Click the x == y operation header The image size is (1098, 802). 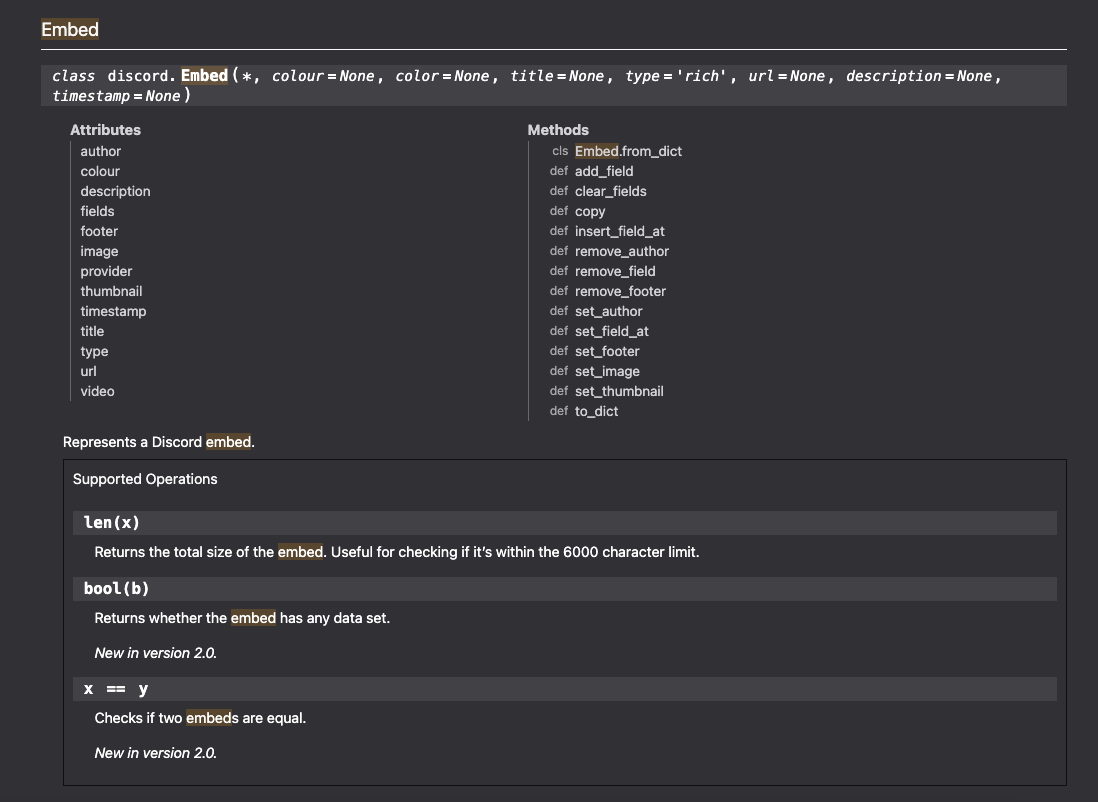point(564,689)
